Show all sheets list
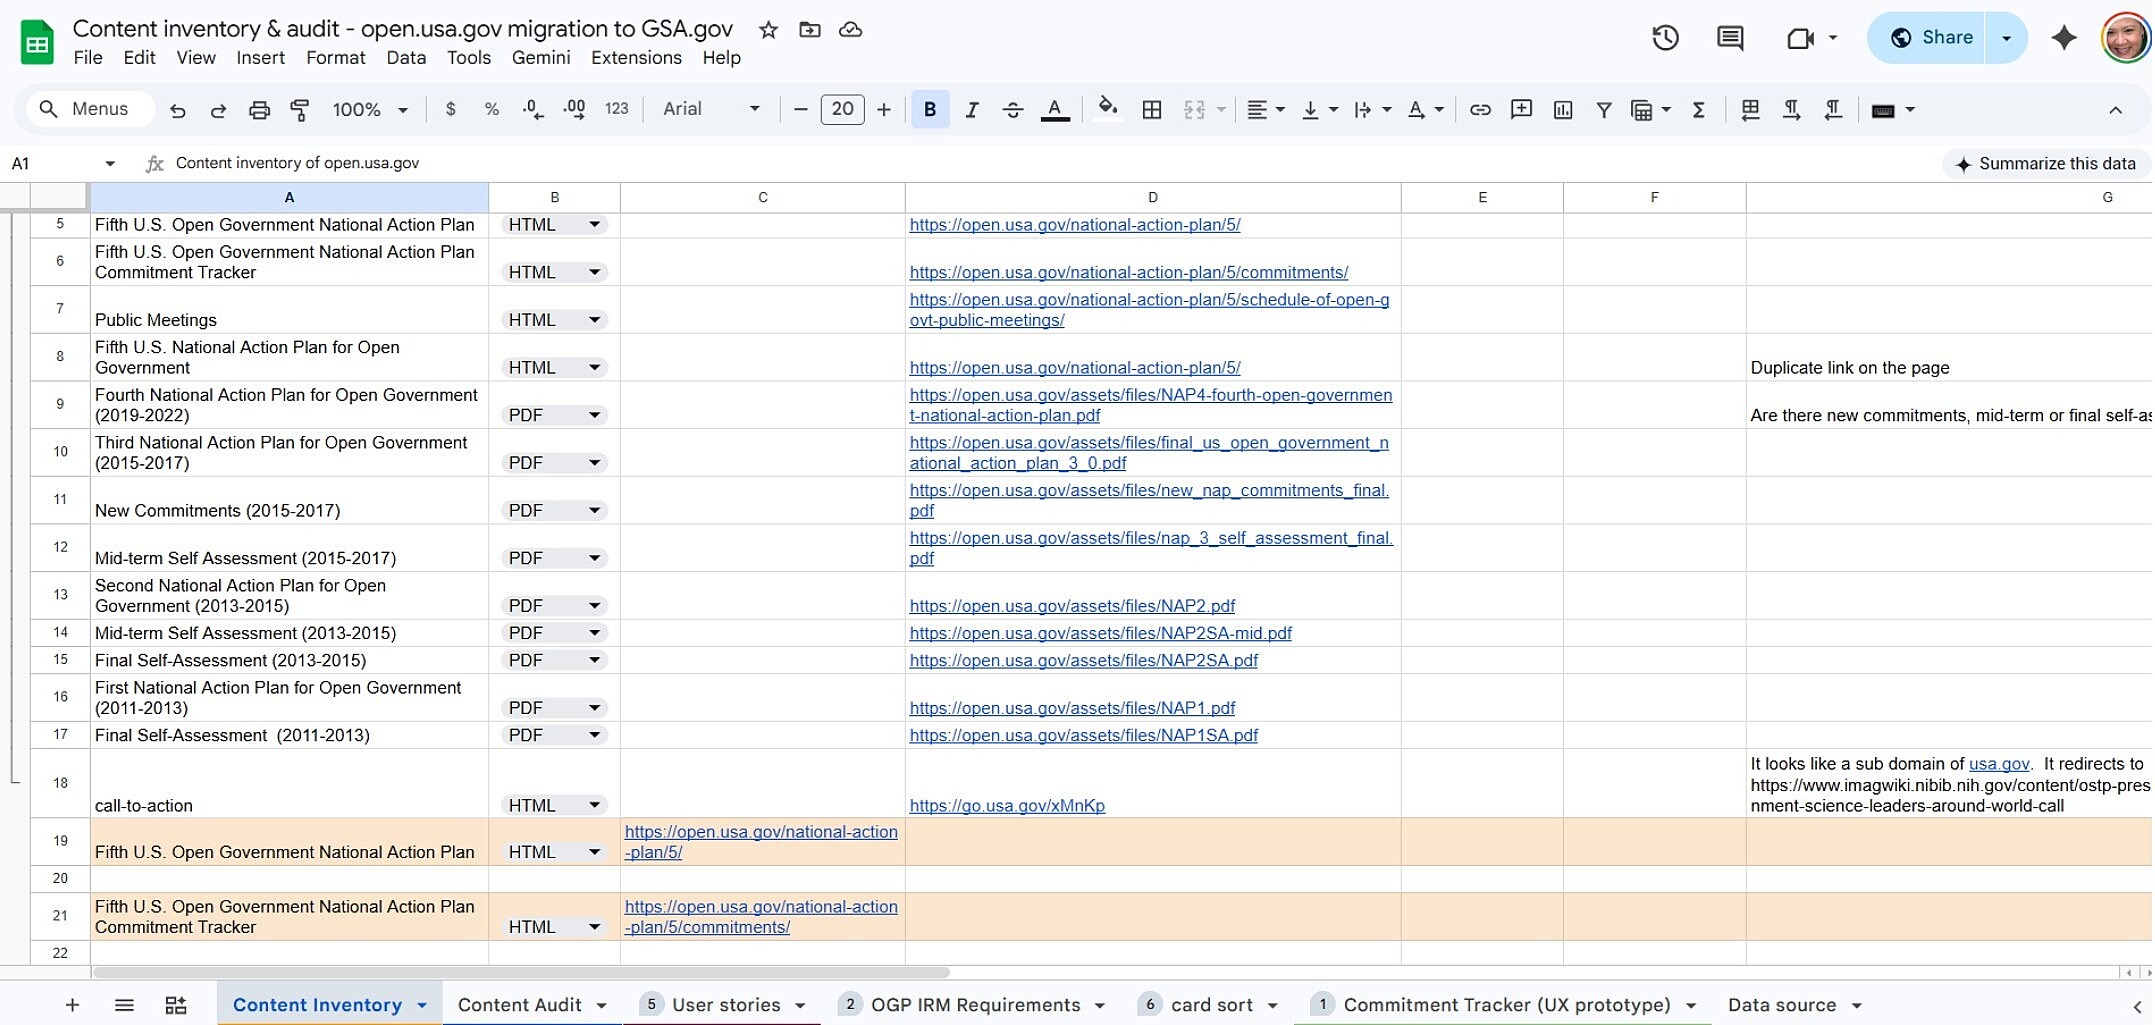 click(x=124, y=1005)
